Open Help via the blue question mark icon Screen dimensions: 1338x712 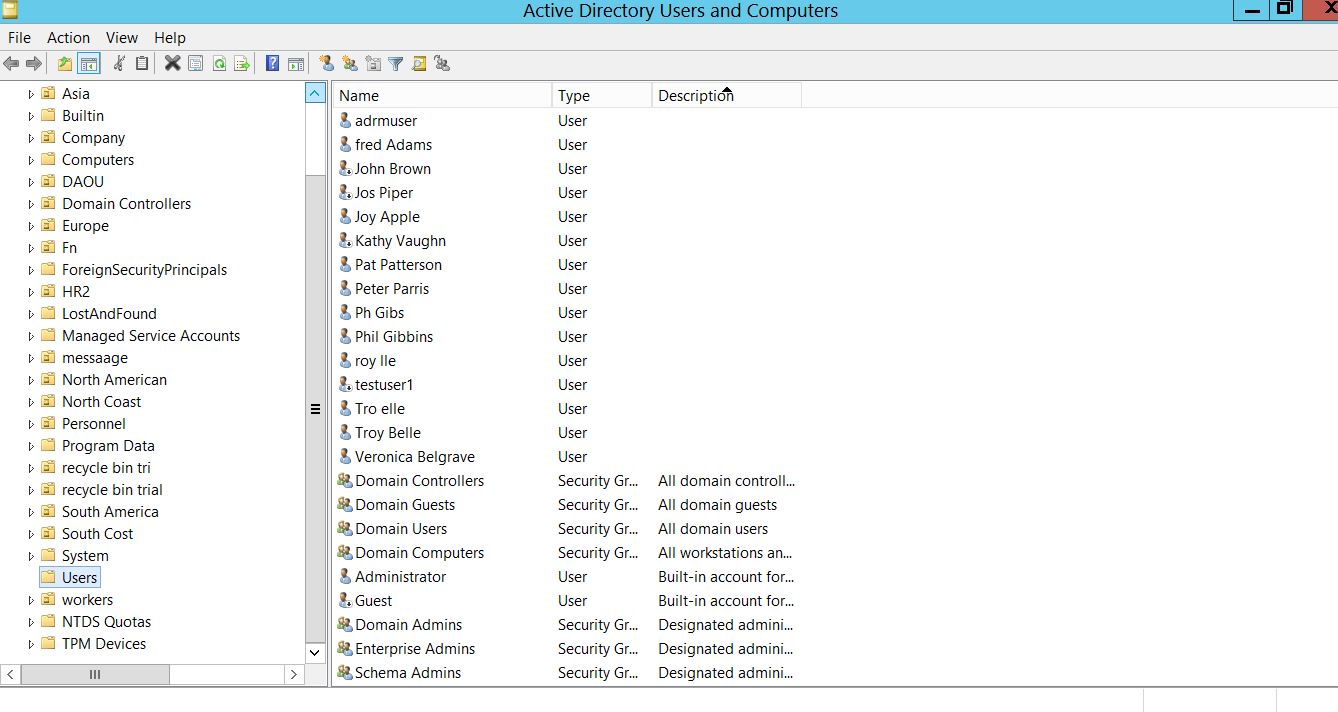[272, 64]
